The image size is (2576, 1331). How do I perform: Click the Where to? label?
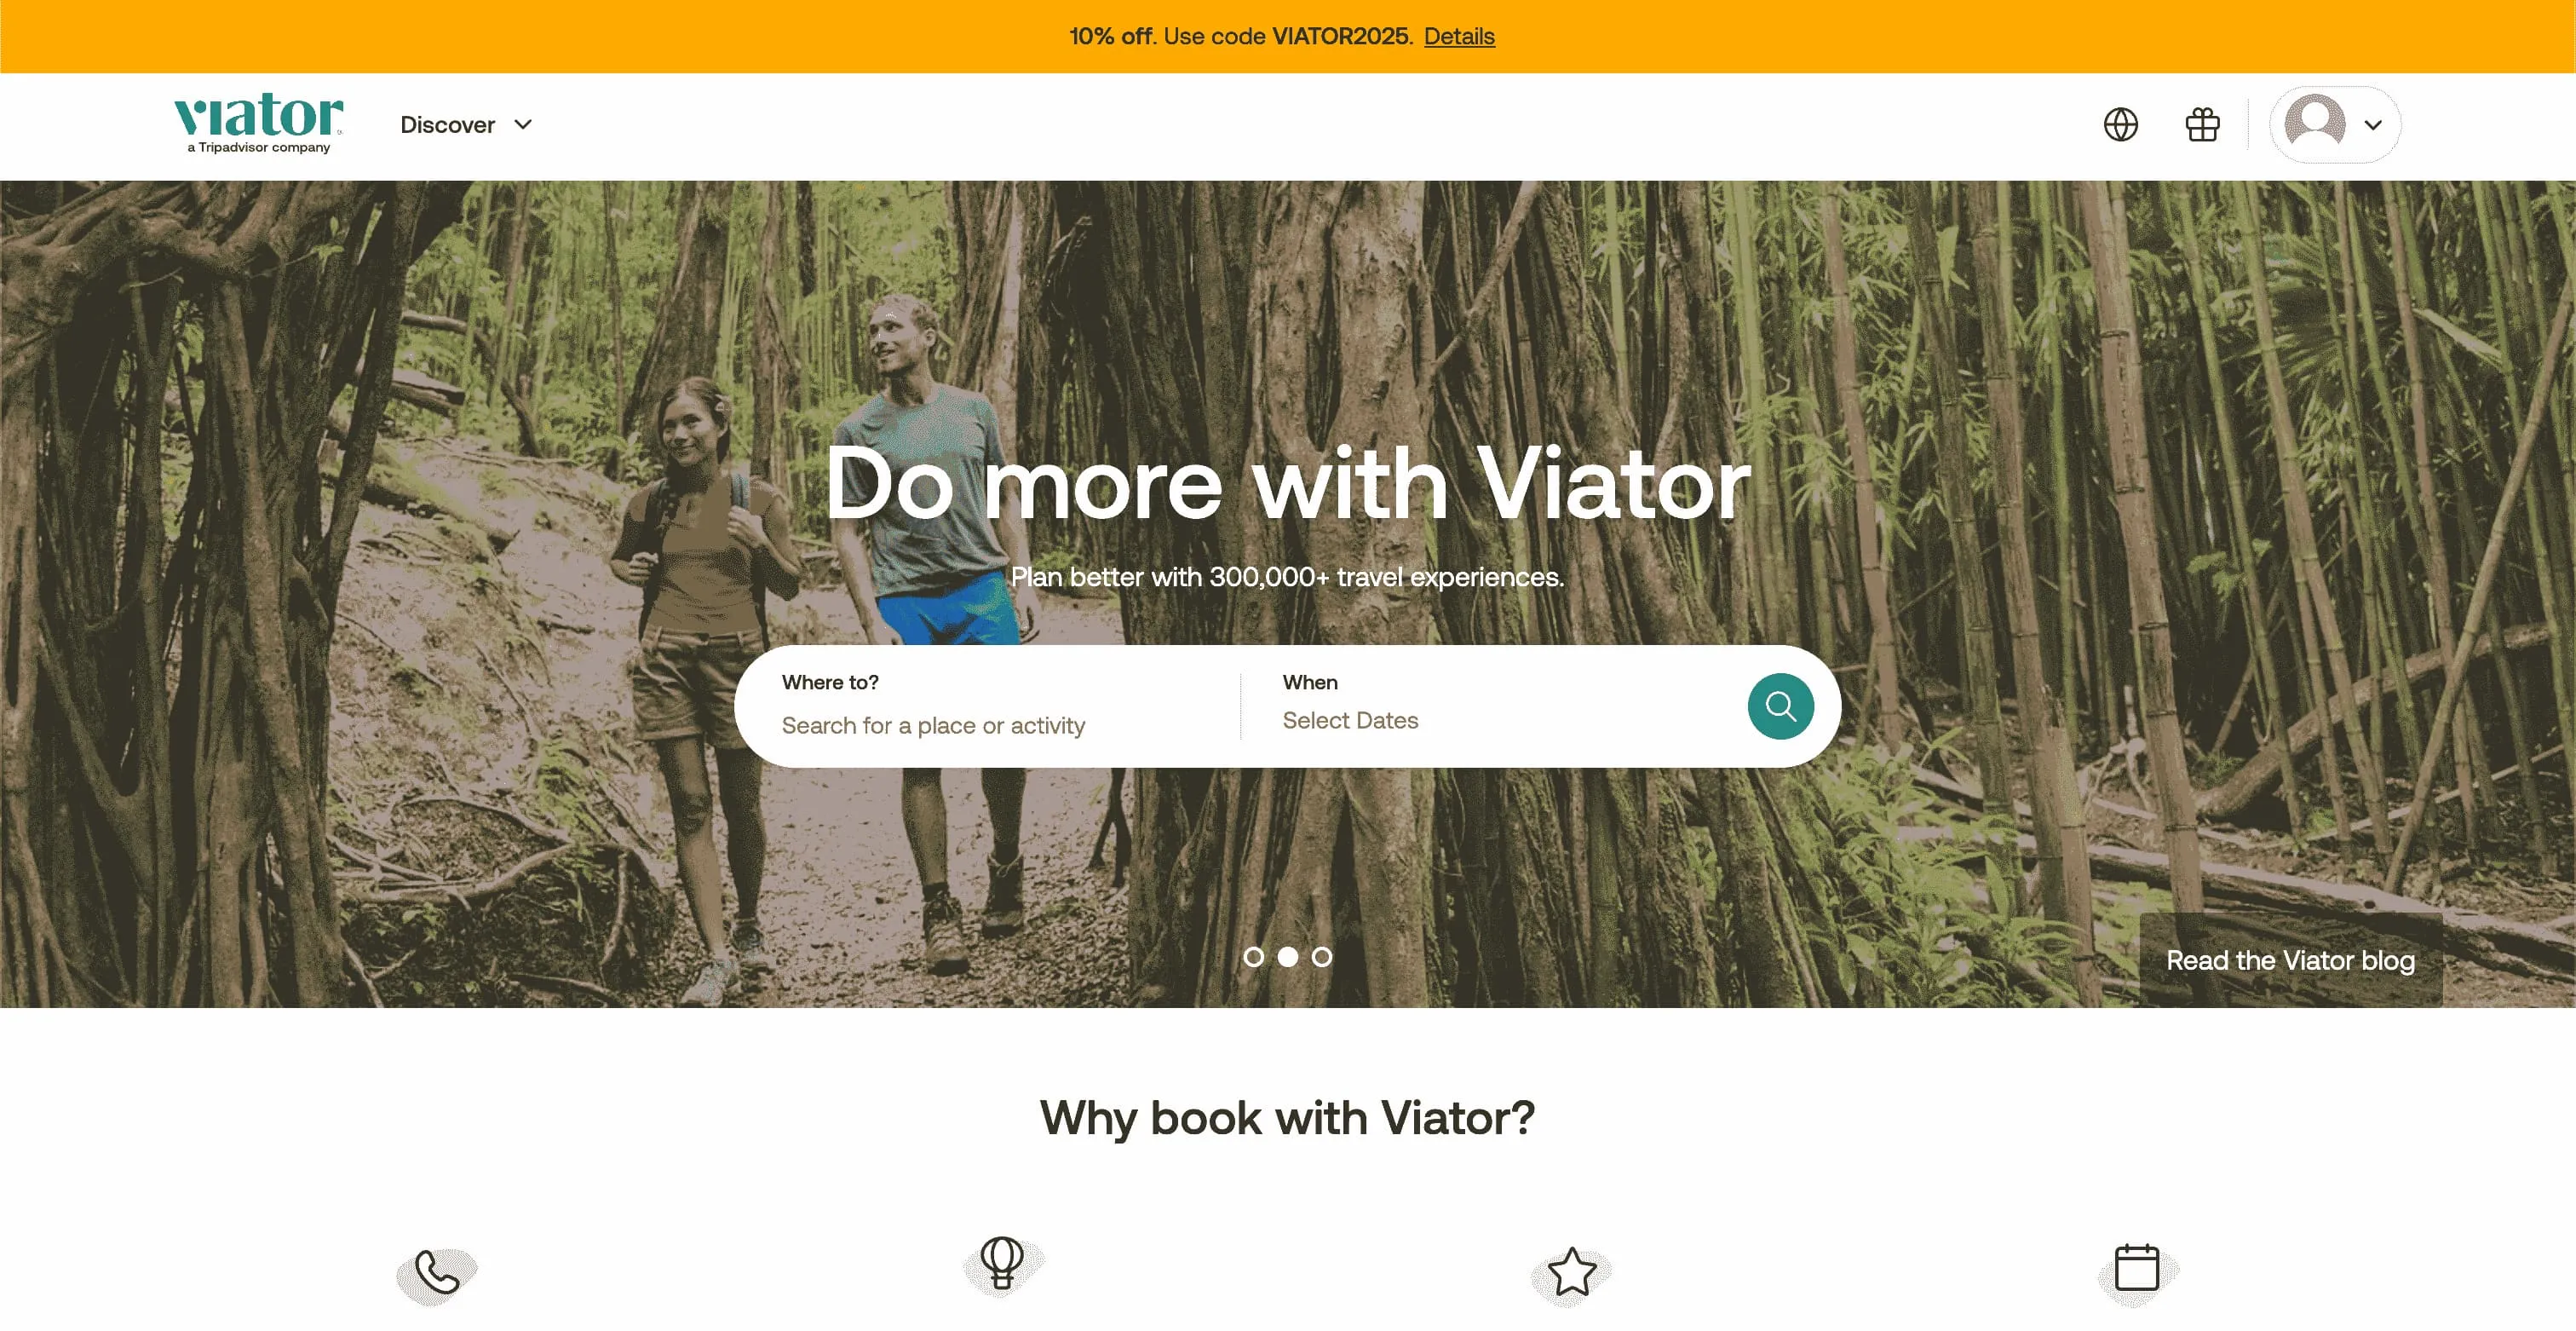click(x=830, y=682)
